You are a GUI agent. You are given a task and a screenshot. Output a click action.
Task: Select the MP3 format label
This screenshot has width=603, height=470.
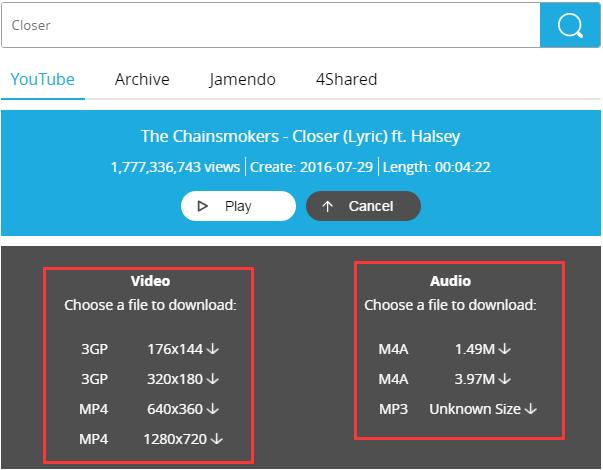[x=393, y=409]
